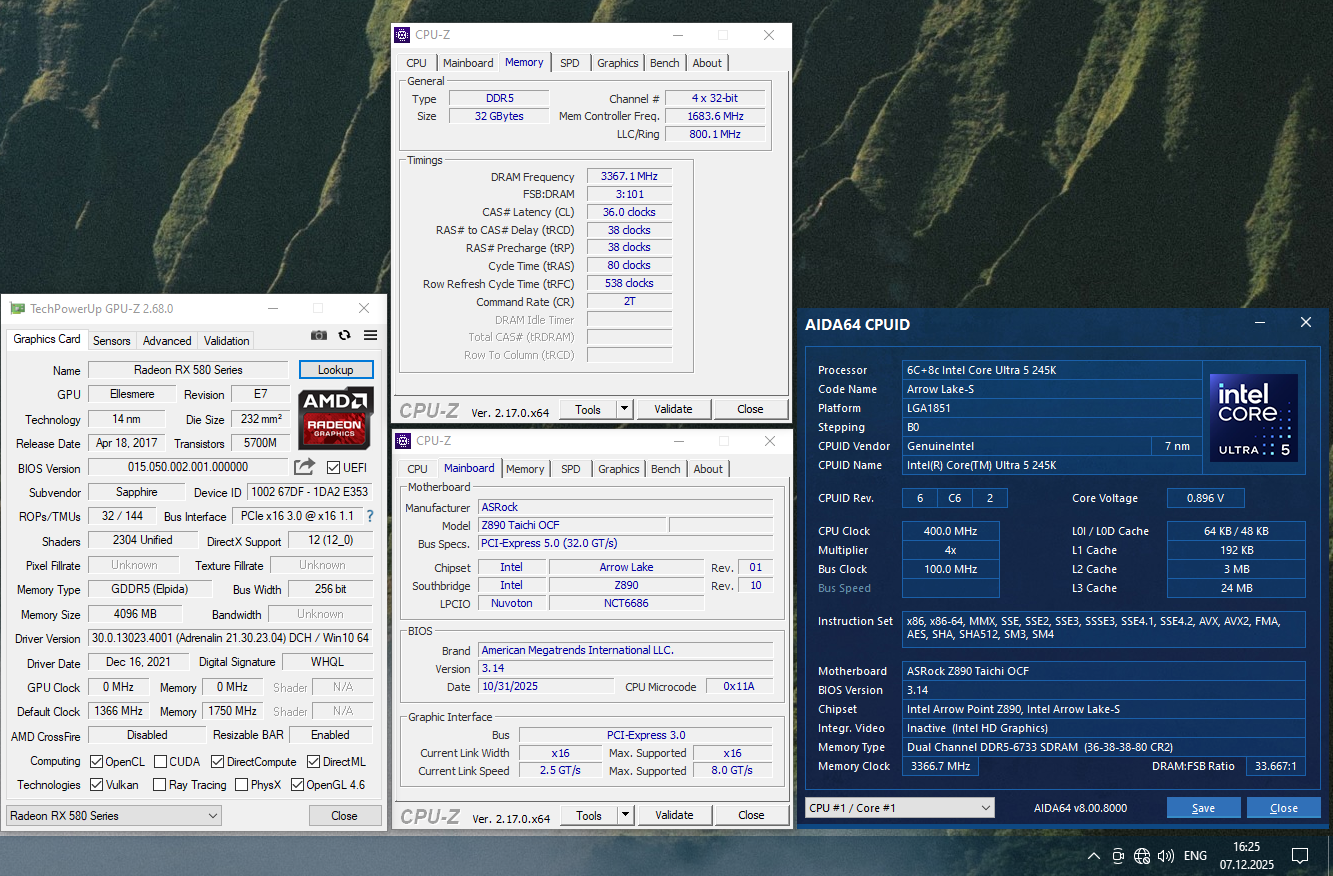Switch to the Sensors tab in GPU-Z
The height and width of the screenshot is (876, 1333).
click(112, 340)
